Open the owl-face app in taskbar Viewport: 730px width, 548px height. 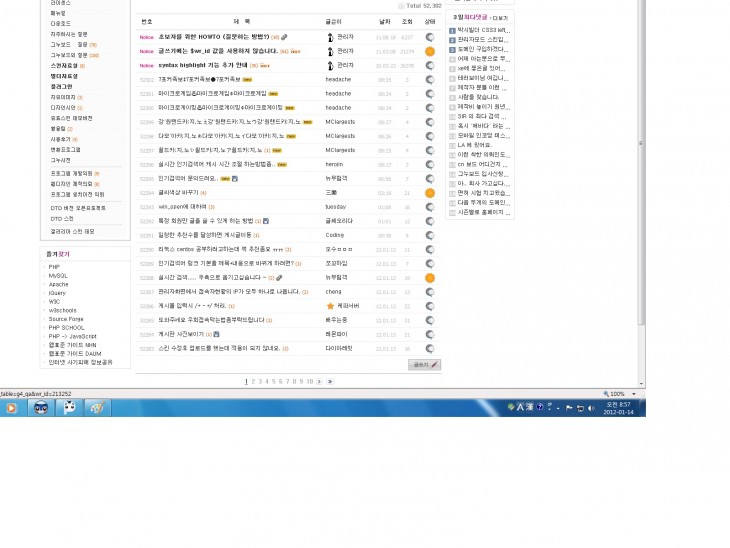(41, 408)
